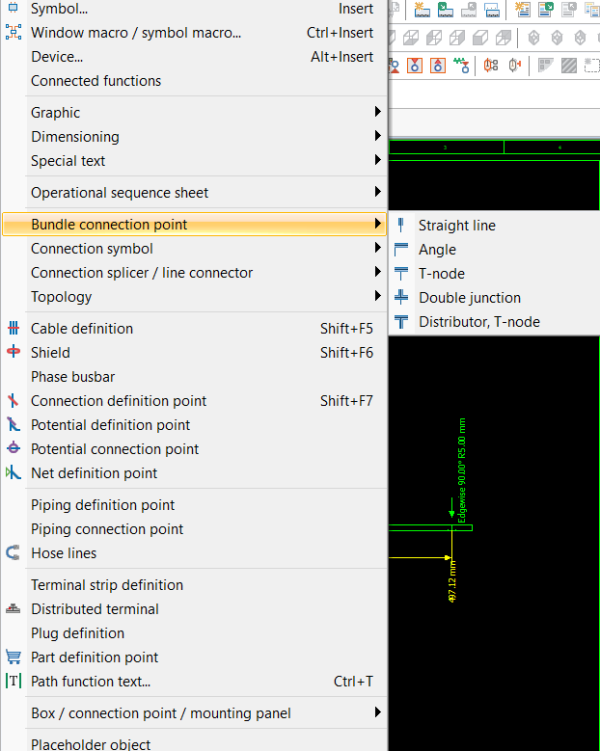The image size is (600, 751).
Task: Pick the Double junction option
Action: [x=494, y=297]
